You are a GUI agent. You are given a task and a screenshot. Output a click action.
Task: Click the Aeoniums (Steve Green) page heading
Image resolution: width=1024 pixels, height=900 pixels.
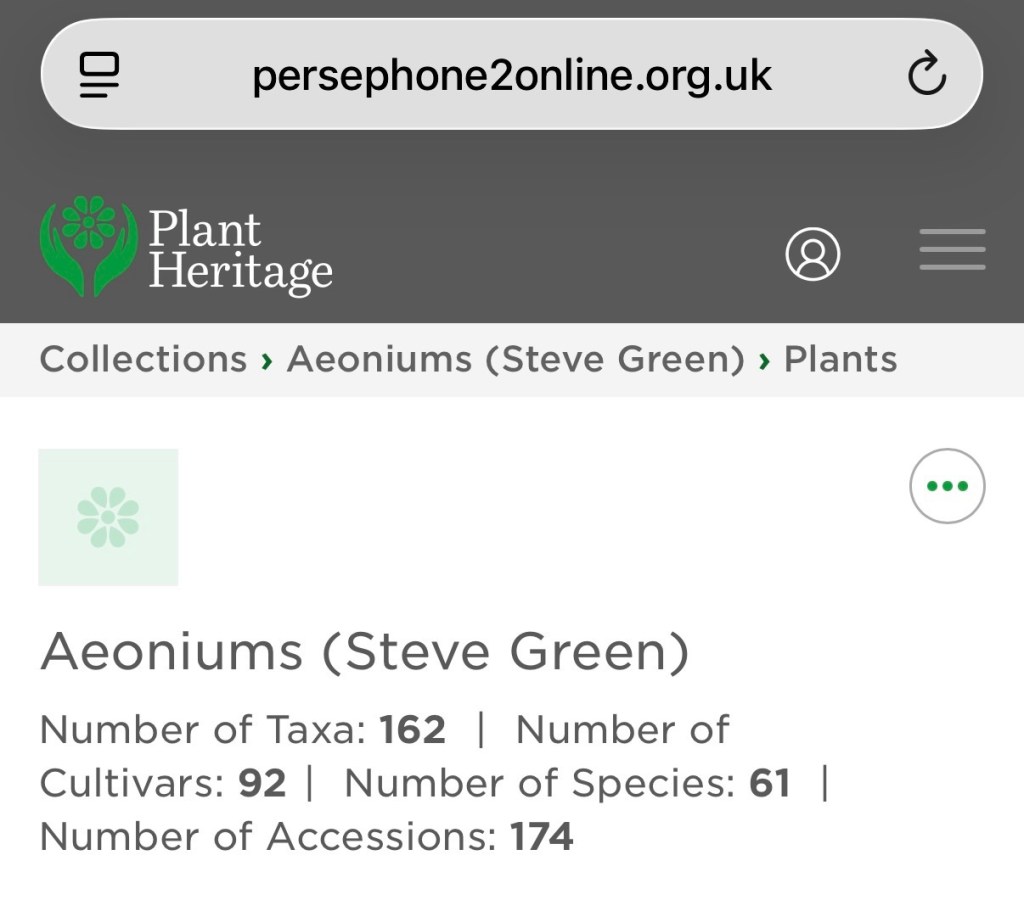point(365,653)
